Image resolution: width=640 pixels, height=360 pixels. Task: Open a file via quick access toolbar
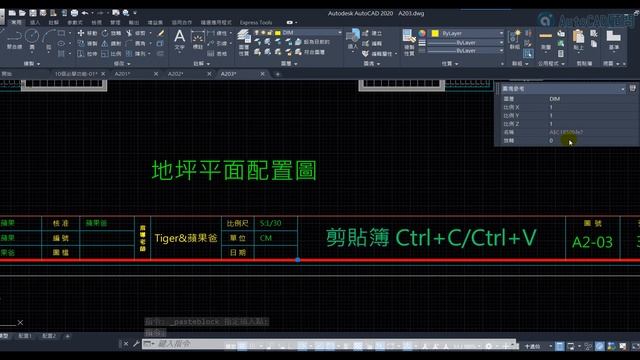[x=22, y=13]
